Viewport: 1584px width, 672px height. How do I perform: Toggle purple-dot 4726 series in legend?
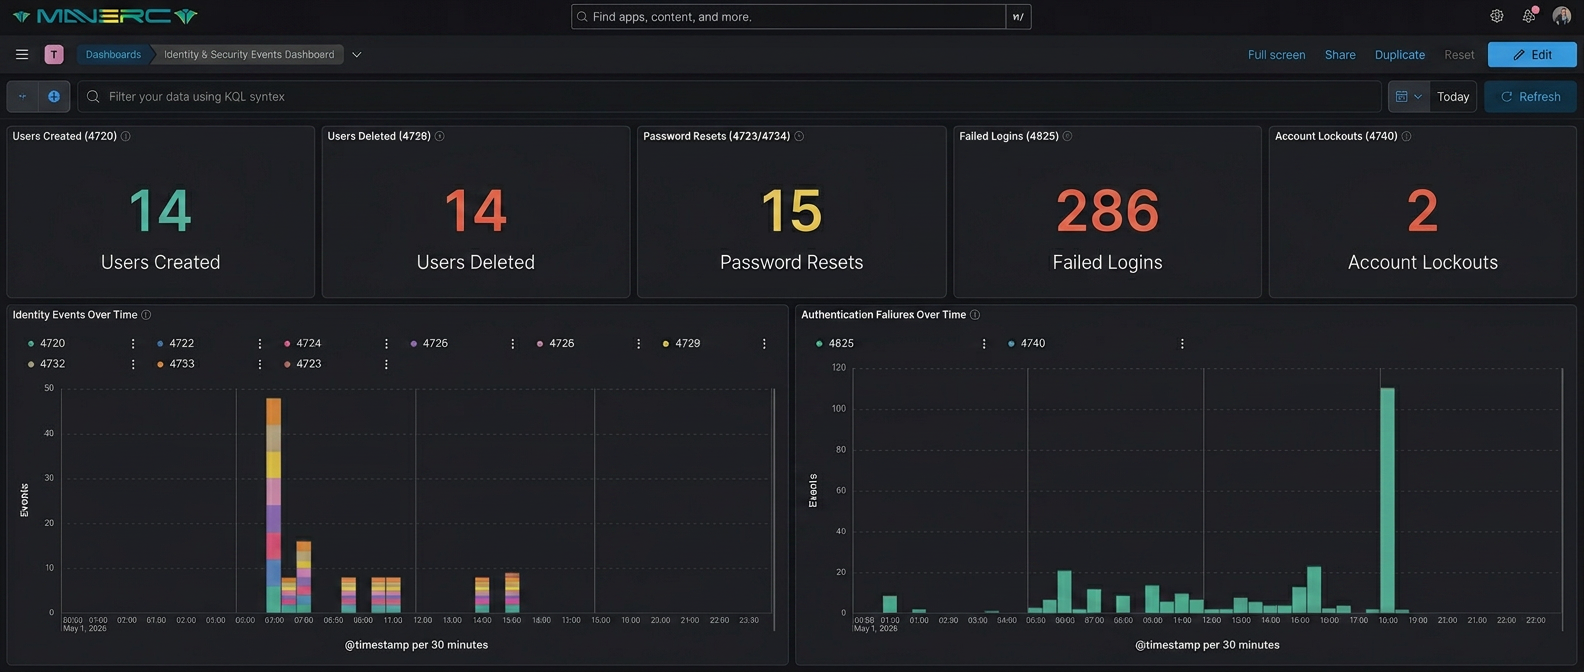point(435,344)
